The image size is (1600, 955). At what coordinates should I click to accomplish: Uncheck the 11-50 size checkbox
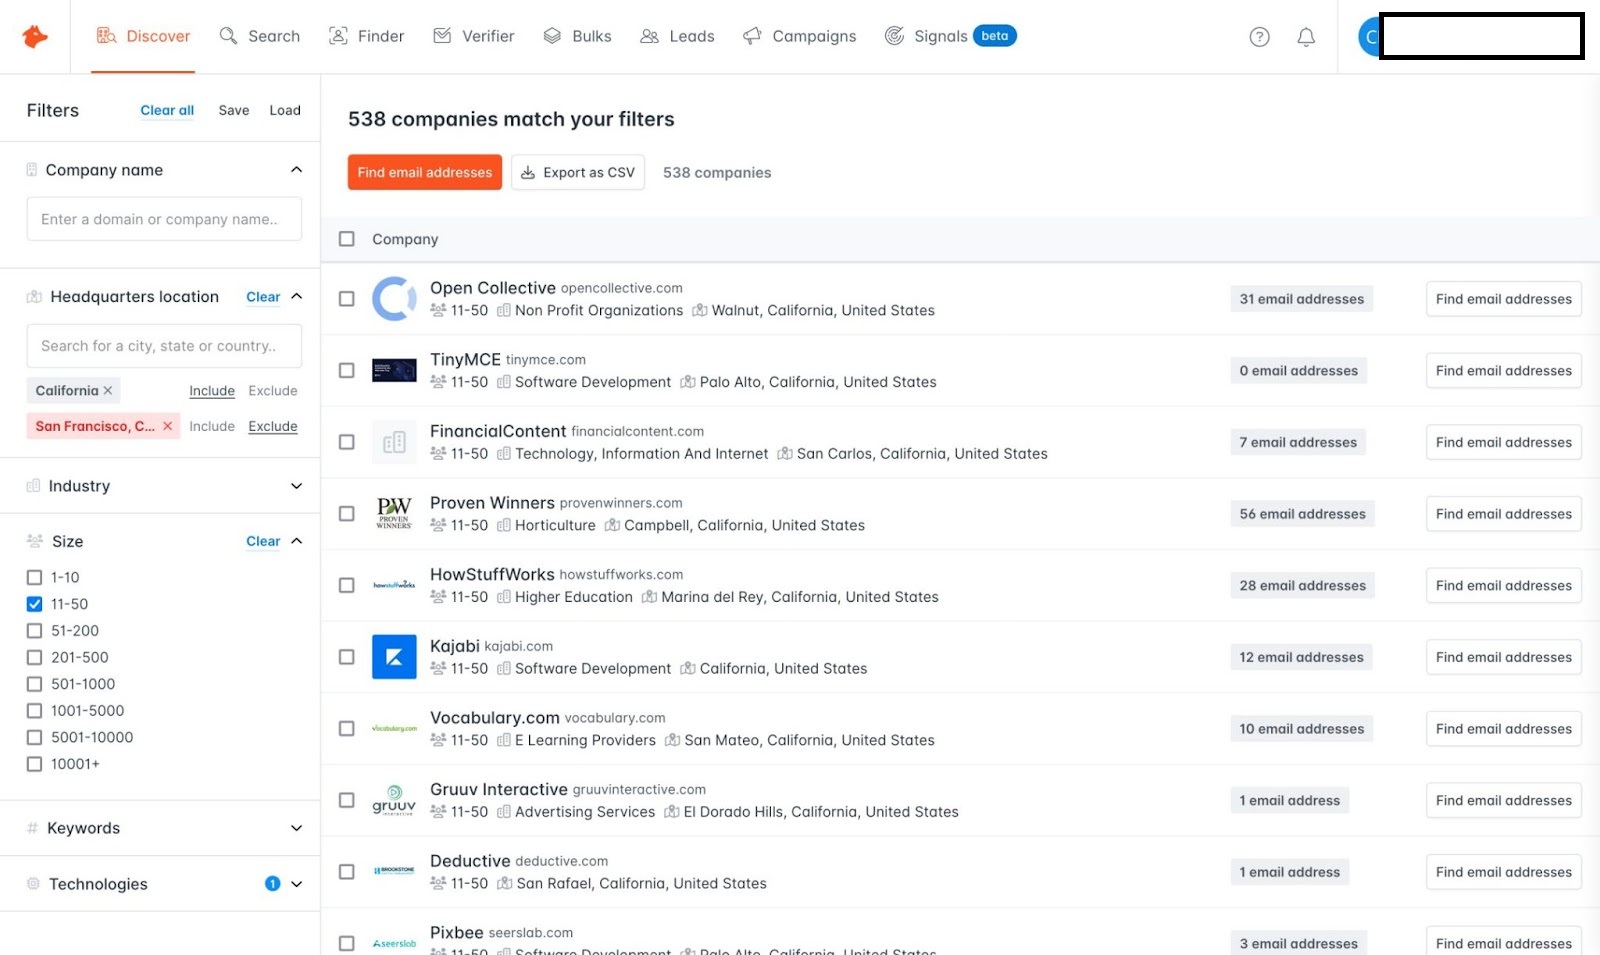(35, 604)
